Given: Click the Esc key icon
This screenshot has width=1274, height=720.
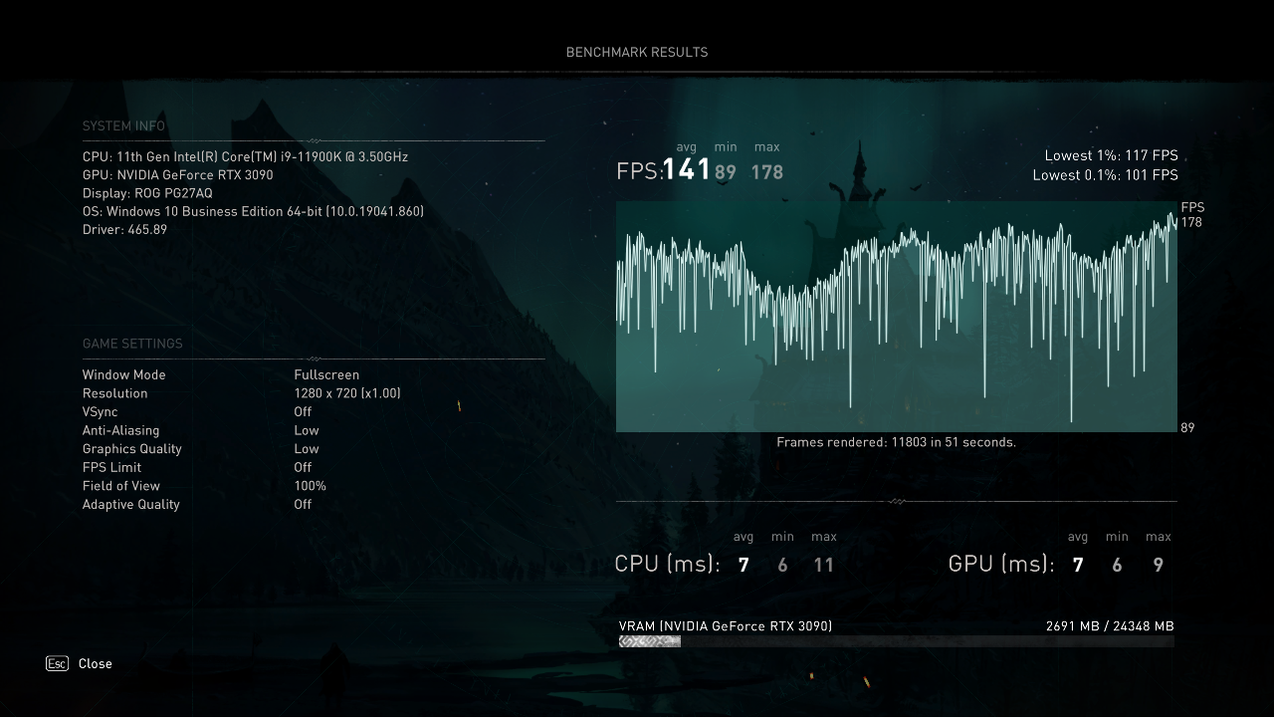Looking at the screenshot, I should pos(57,664).
